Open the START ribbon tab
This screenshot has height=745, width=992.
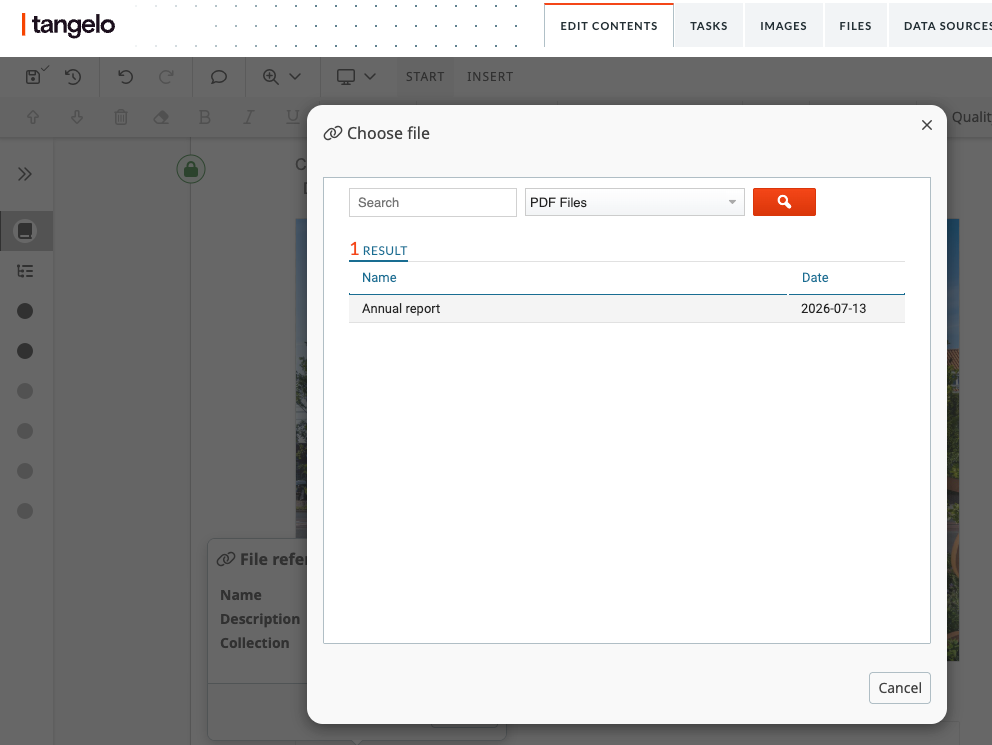[x=425, y=77]
